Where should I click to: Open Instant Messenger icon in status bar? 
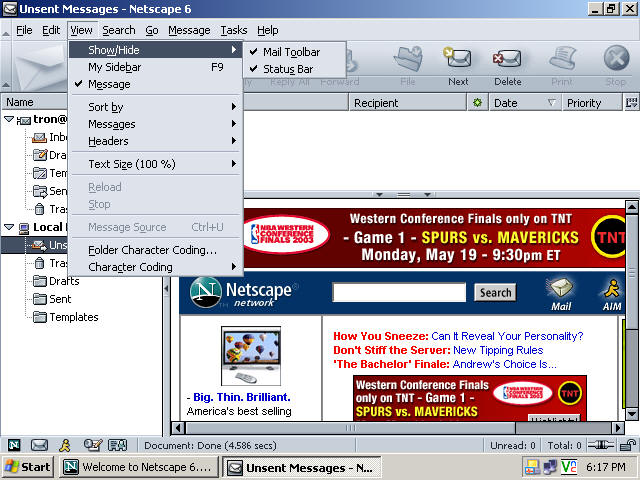(65, 445)
